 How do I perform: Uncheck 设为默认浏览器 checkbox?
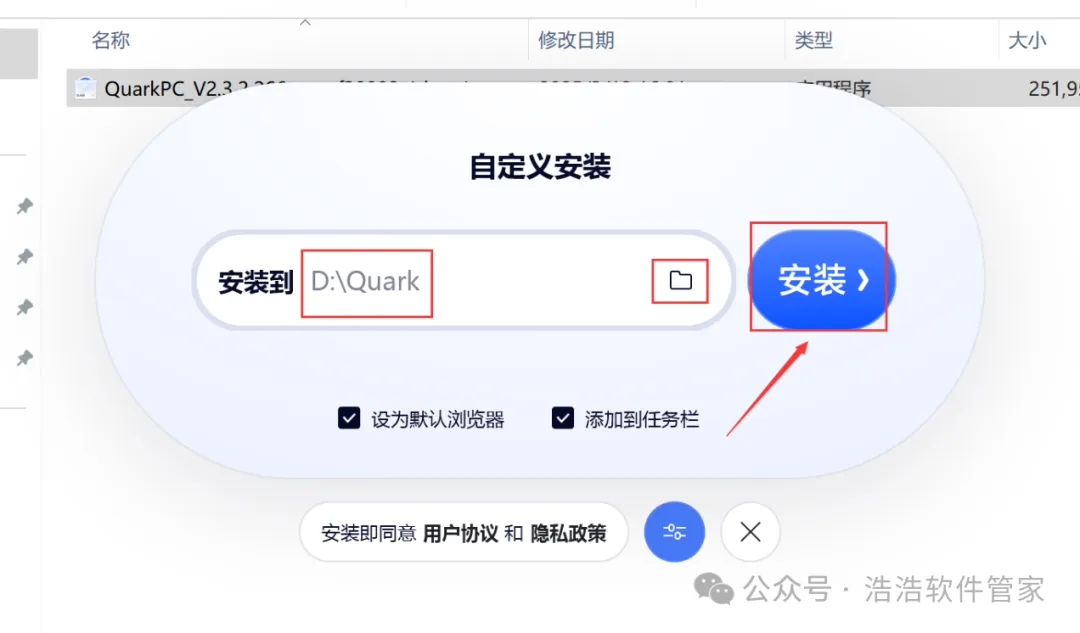pos(349,418)
